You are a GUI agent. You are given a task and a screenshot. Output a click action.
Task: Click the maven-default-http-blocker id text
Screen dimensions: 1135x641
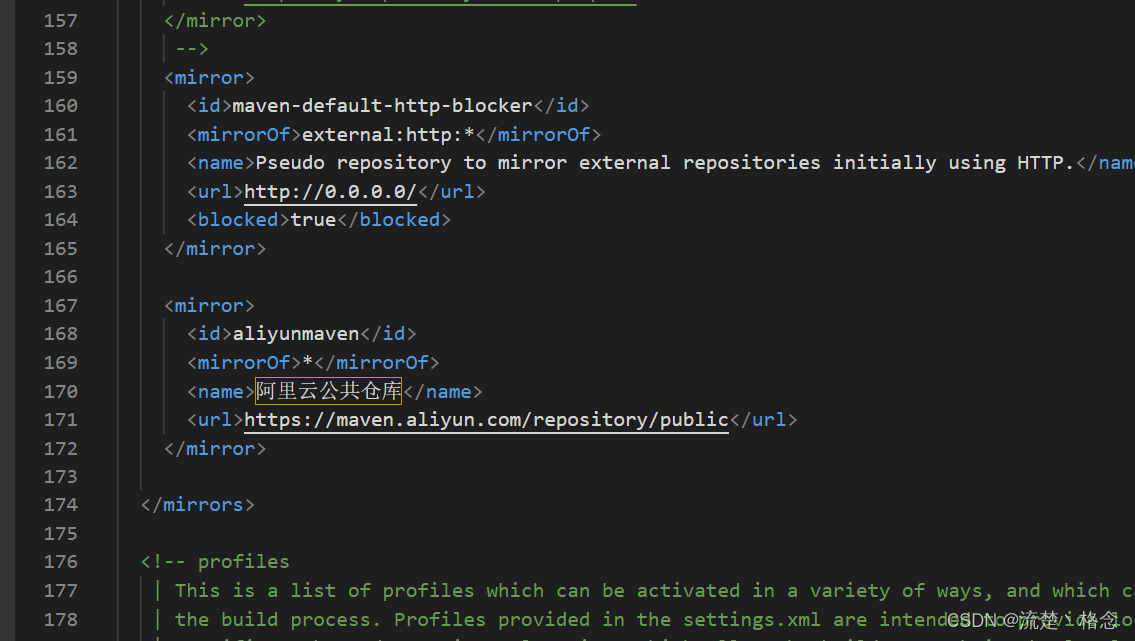pyautogui.click(x=382, y=105)
